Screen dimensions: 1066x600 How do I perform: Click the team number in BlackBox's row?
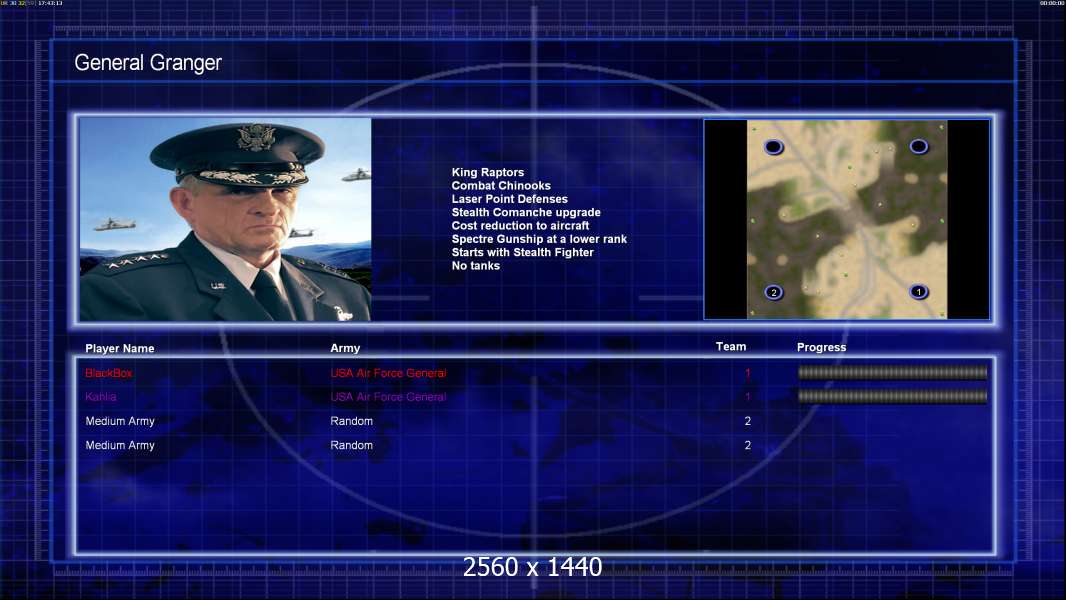[x=747, y=373]
